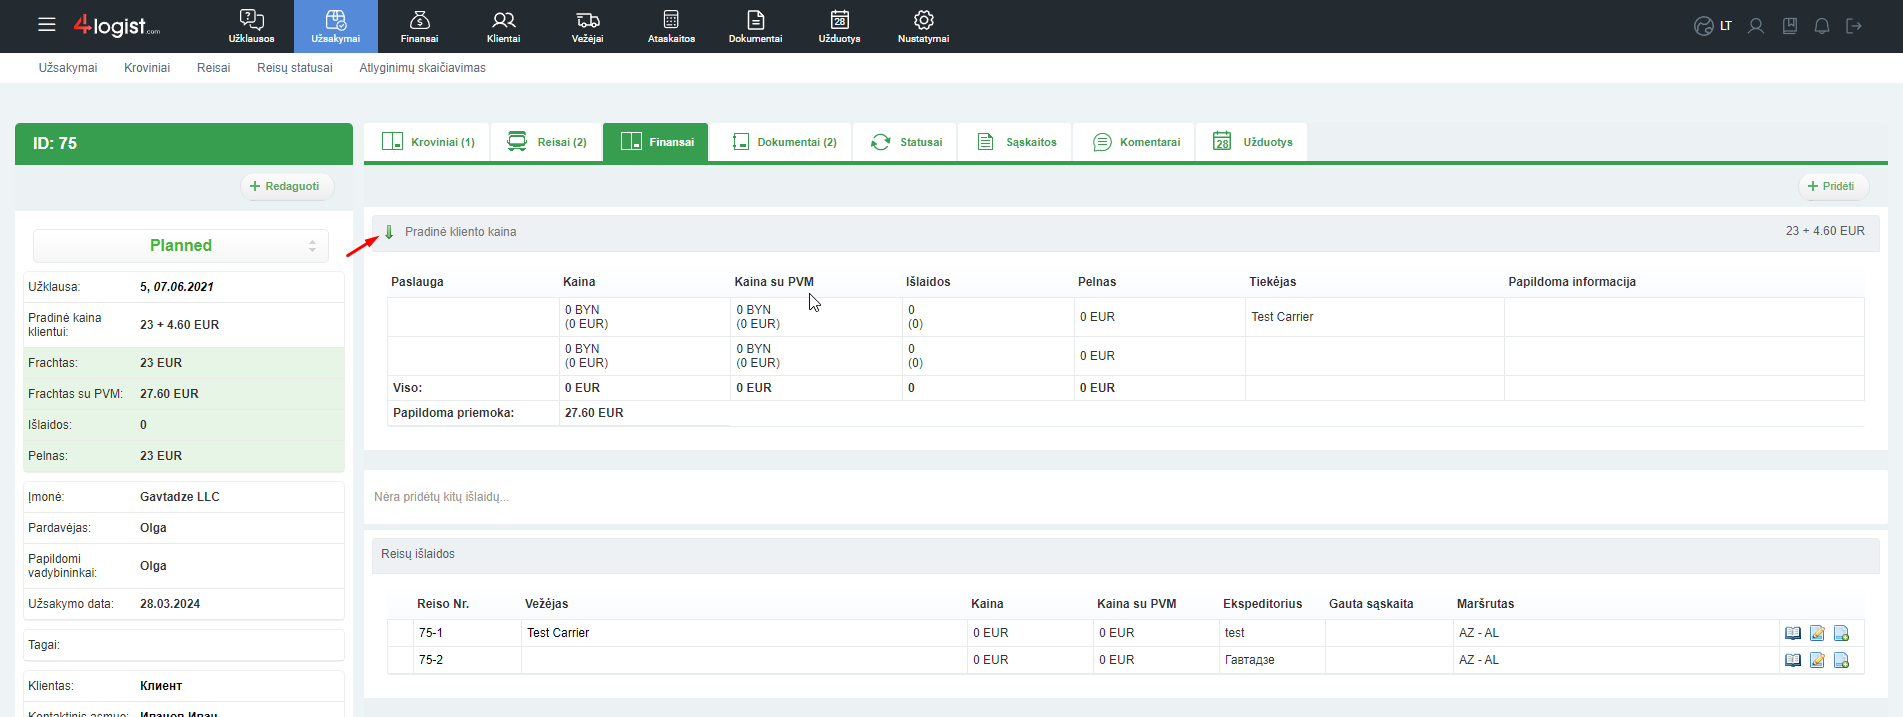1903x717 pixels.
Task: Open the user profile icon
Action: click(x=1756, y=26)
